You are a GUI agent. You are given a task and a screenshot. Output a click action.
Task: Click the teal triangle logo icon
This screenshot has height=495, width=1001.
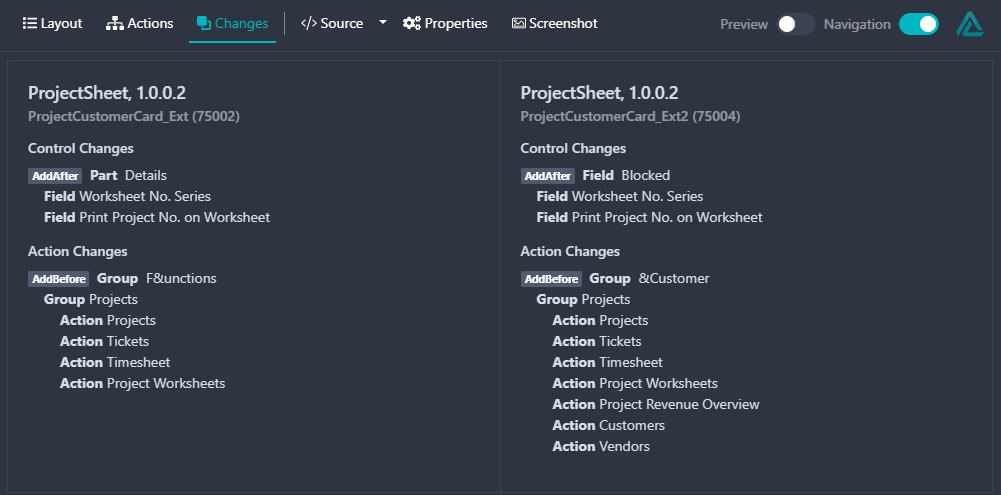(x=969, y=24)
